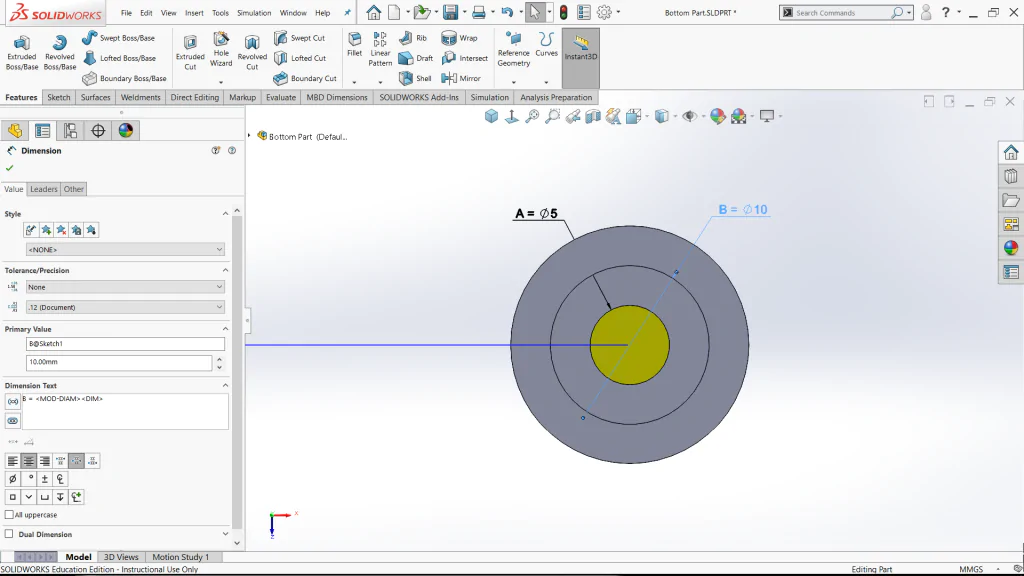
Task: Enable the Dual Dimension checkbox
Action: (9, 534)
